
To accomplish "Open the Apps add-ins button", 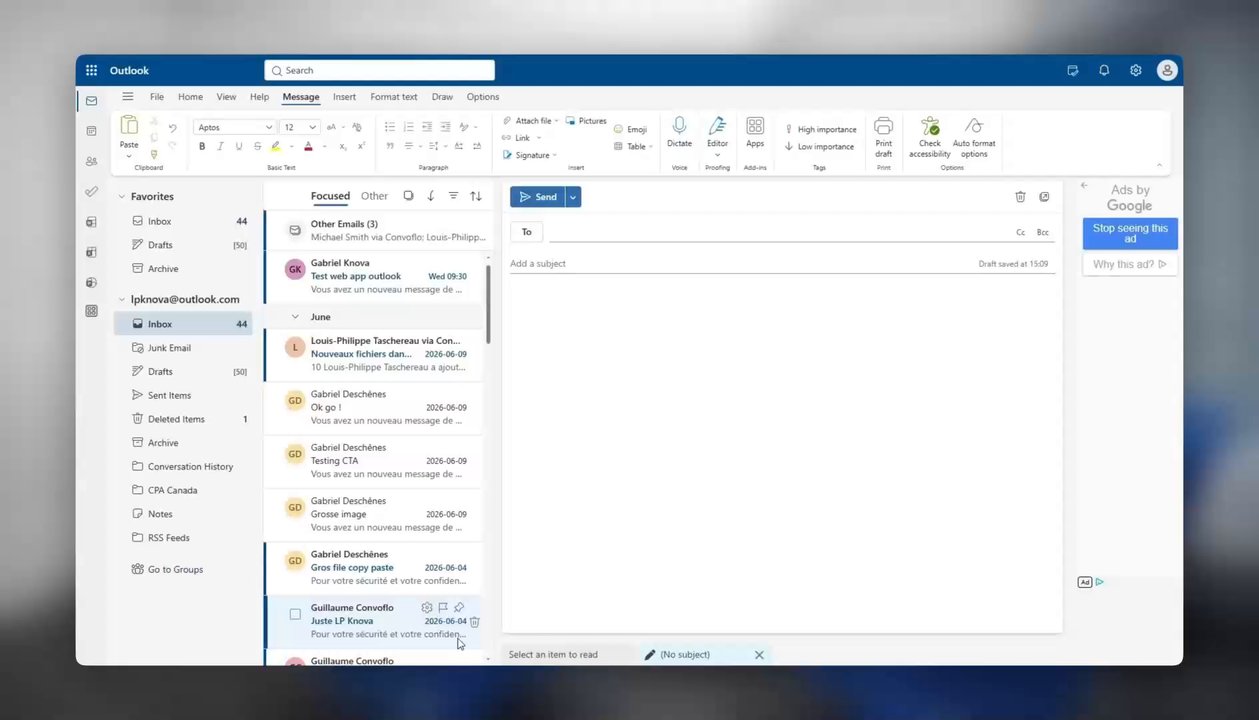I will click(x=755, y=132).
